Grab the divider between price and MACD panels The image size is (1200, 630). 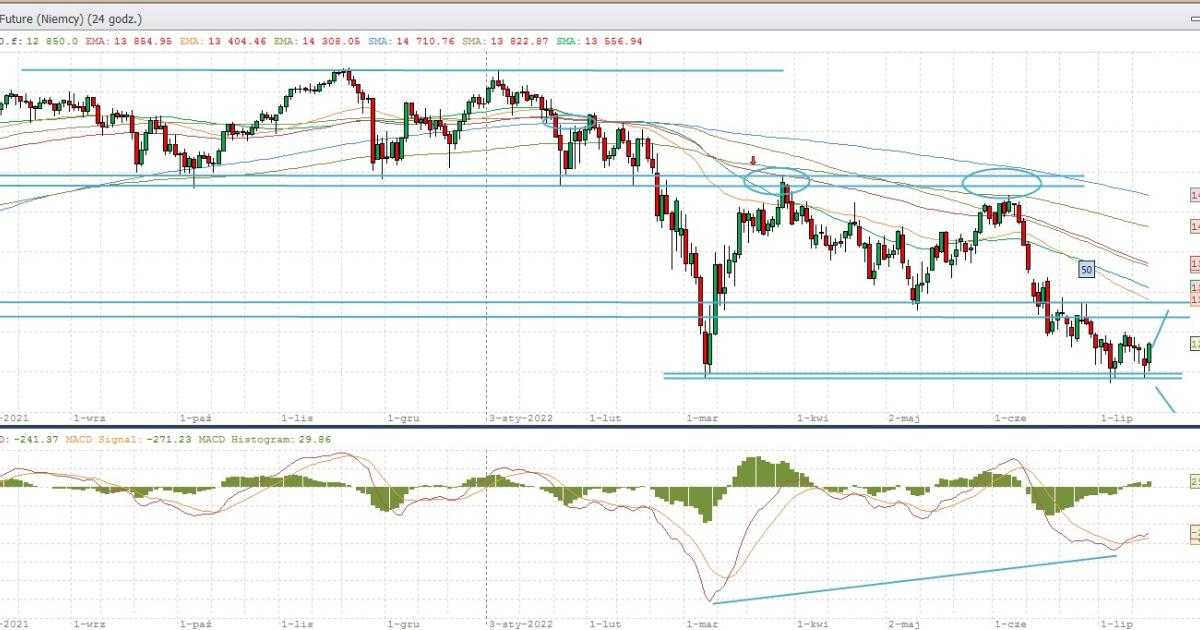(x=600, y=427)
